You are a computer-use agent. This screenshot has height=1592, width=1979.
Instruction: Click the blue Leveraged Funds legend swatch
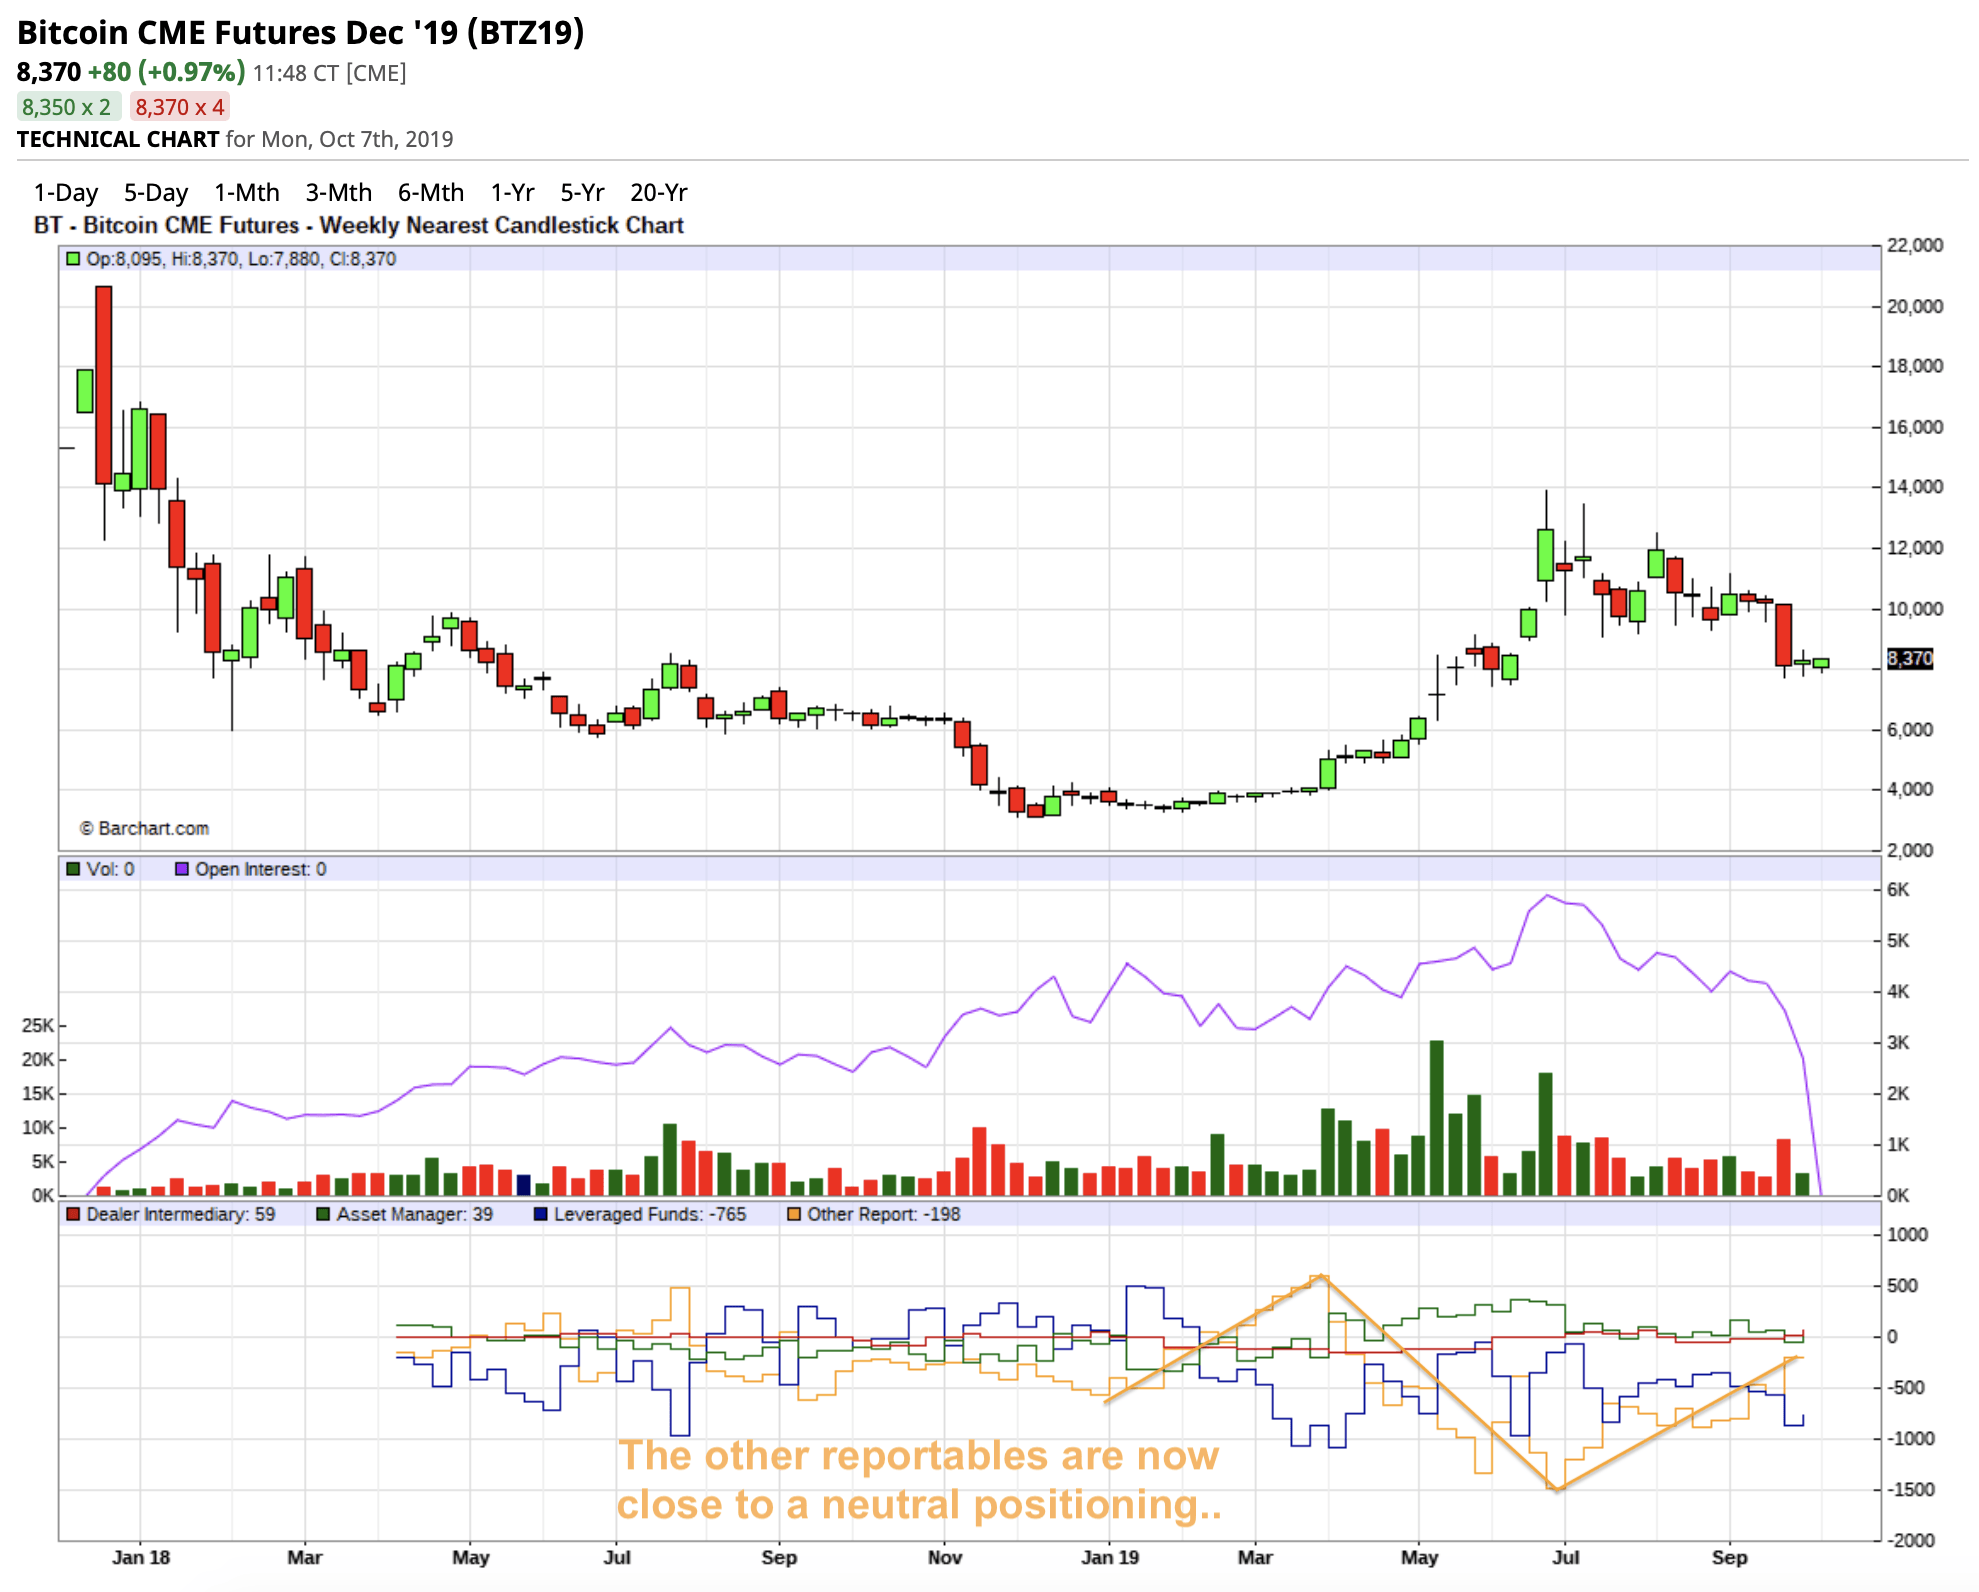click(541, 1214)
